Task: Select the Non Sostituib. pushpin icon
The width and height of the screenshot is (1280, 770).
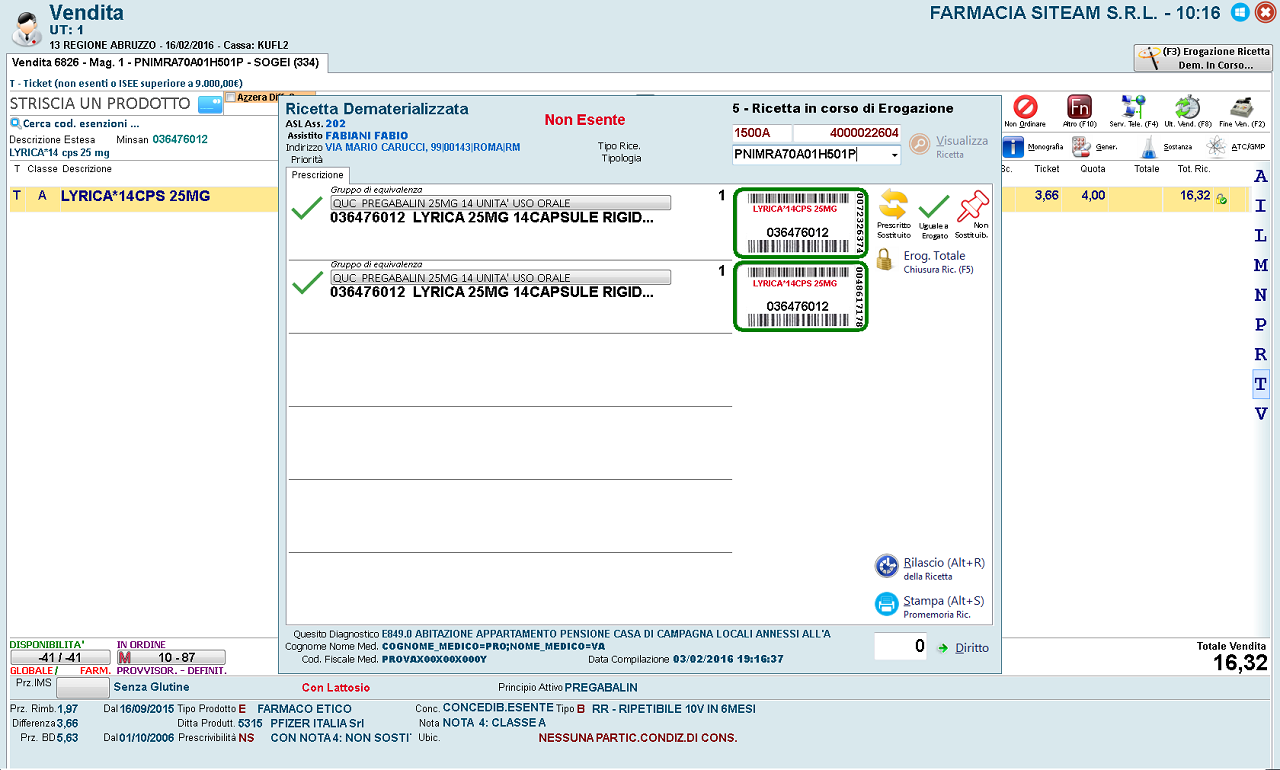Action: coord(972,206)
